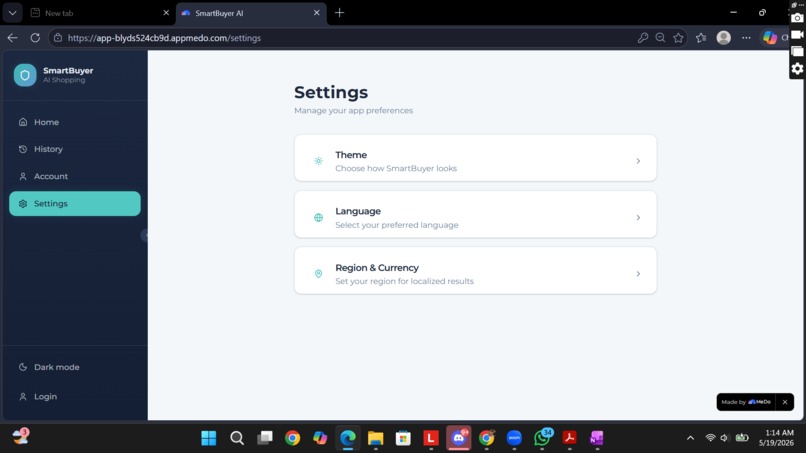
Task: Open Zoom from taskbar
Action: [515, 438]
